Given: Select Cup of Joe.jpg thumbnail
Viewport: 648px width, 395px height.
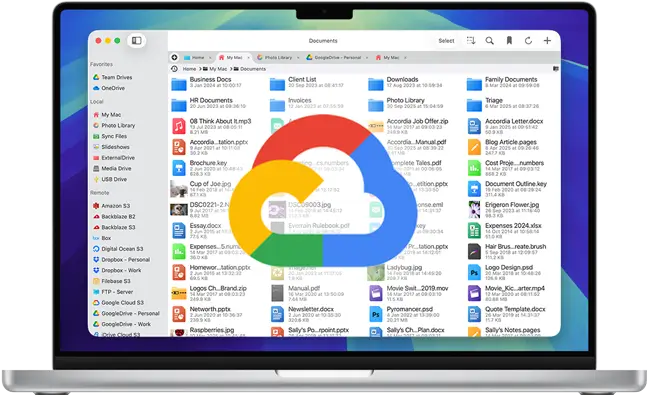Looking at the screenshot, I should pyautogui.click(x=179, y=188).
